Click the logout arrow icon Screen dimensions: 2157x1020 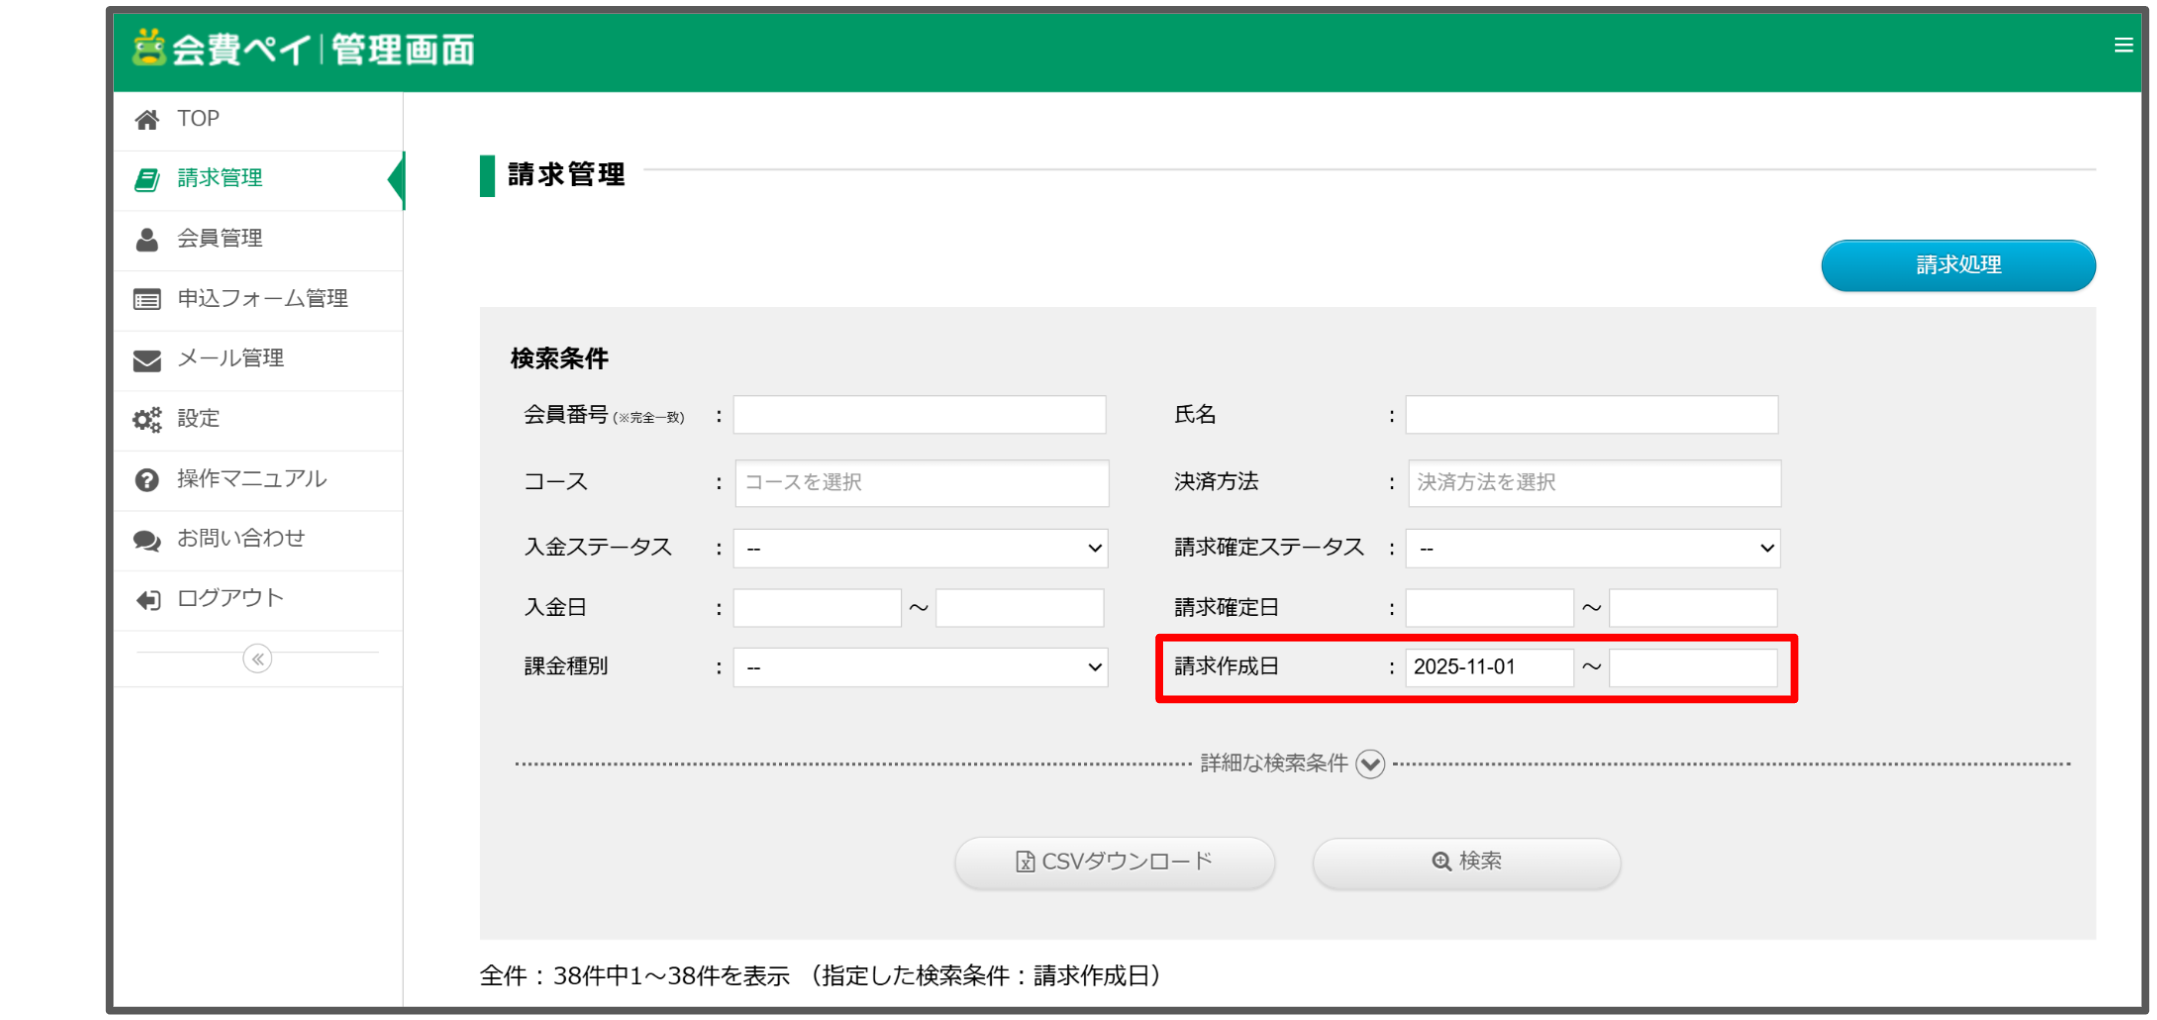coord(147,600)
